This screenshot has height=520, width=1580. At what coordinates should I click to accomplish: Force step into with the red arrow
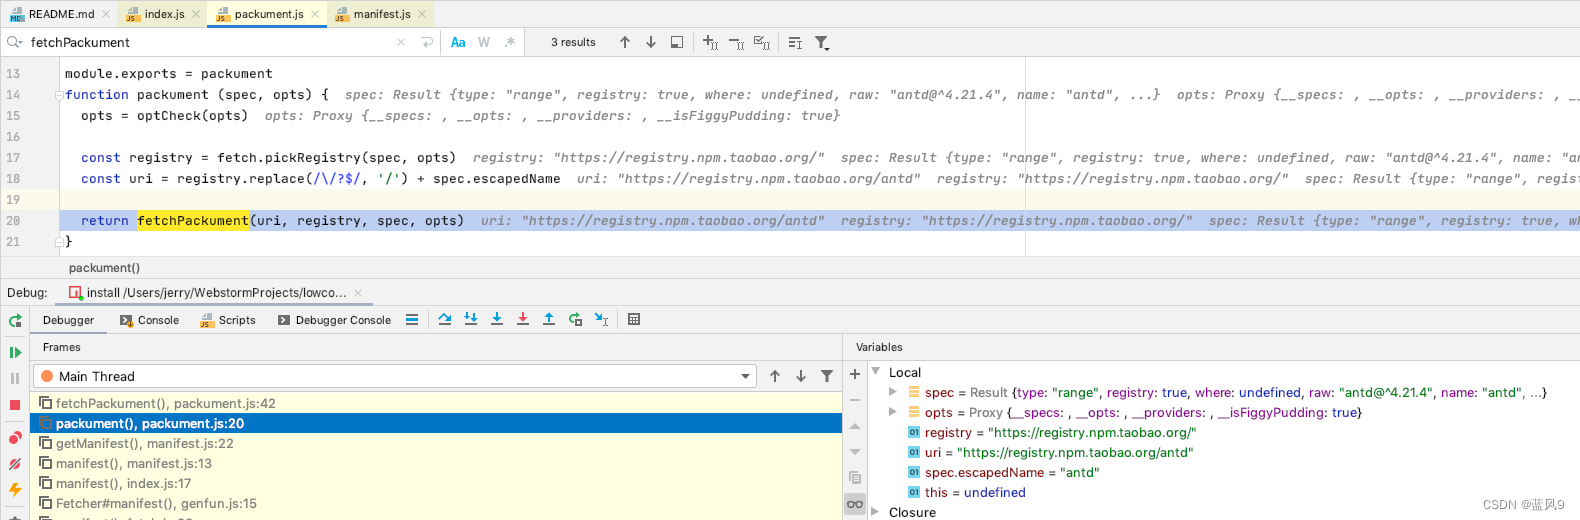[x=523, y=319]
